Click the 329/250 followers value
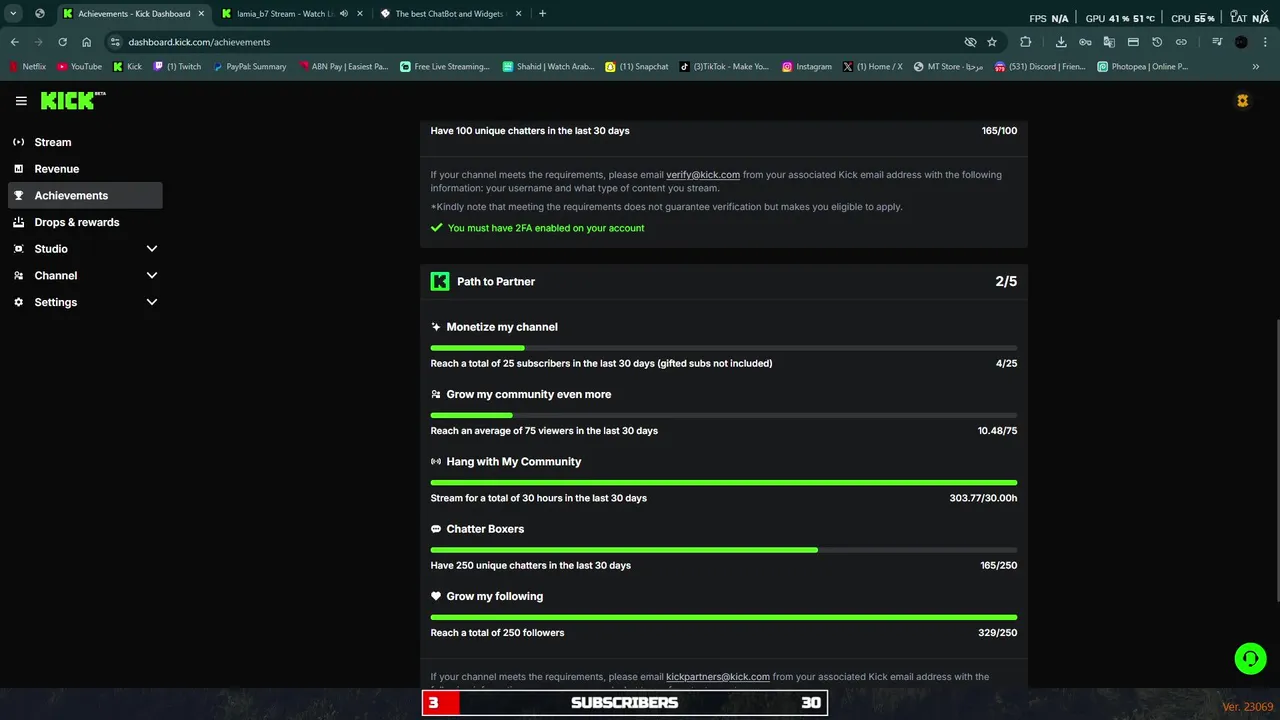The image size is (1280, 720). 998,633
